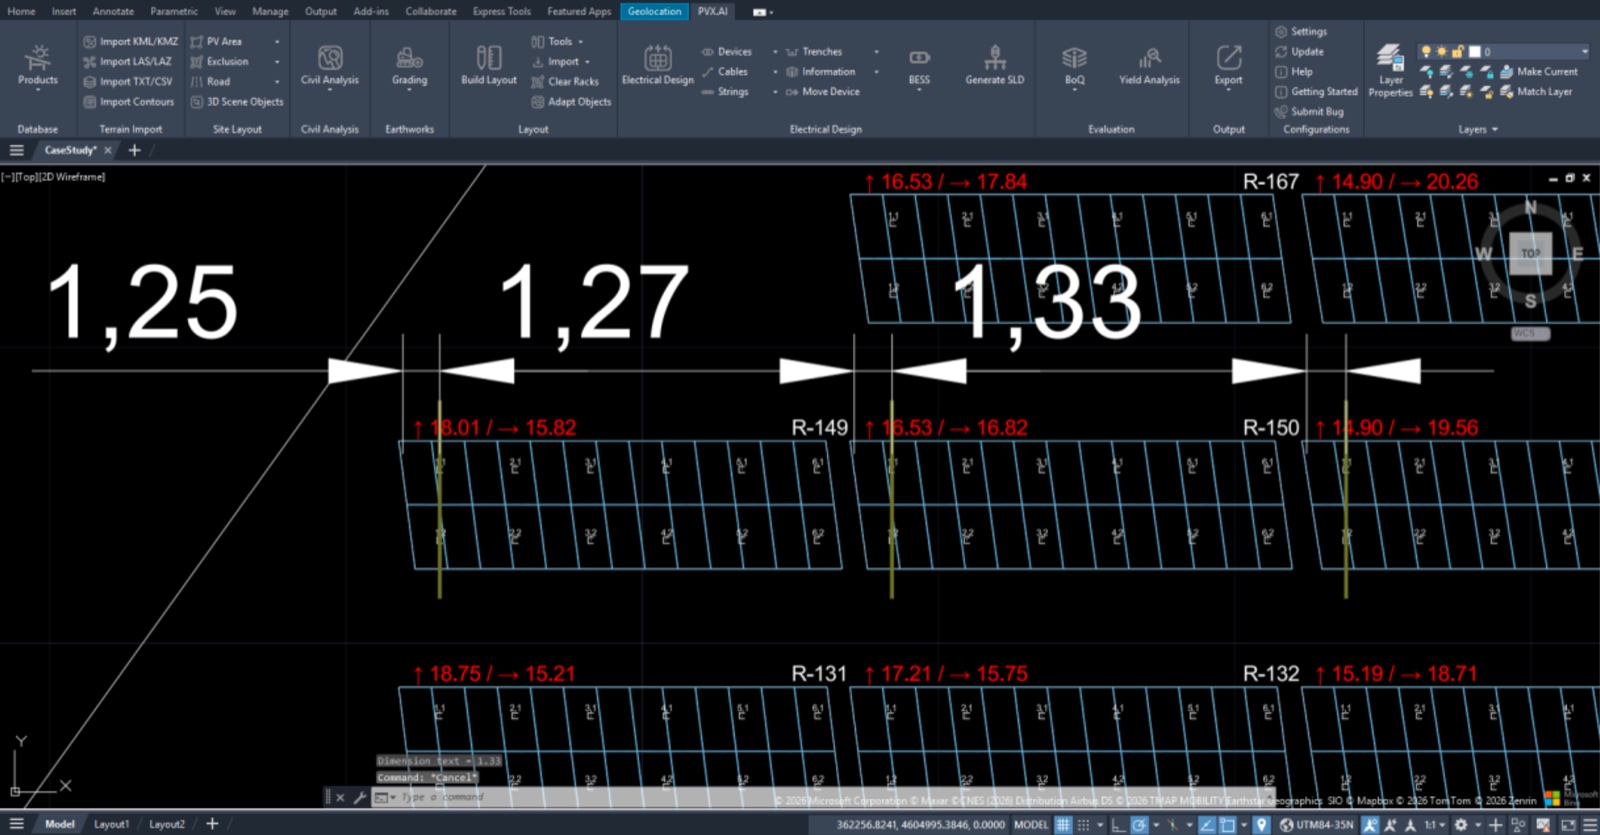Toggle object snap tracking in status bar
Image resolution: width=1600 pixels, height=835 pixels.
point(1207,825)
